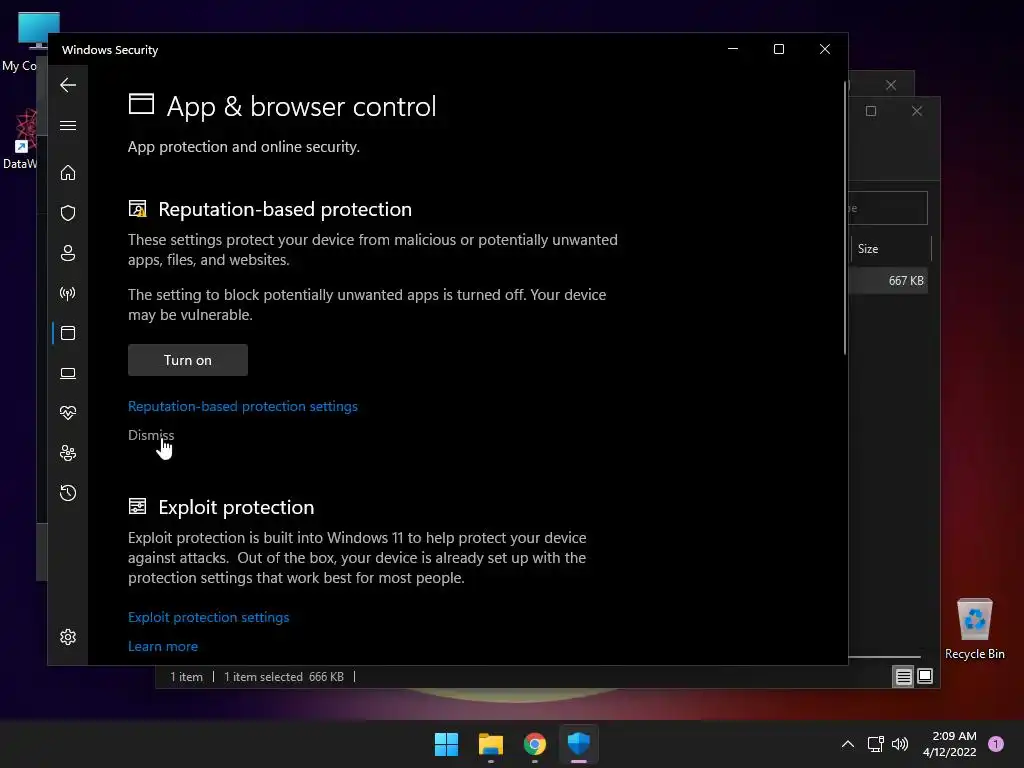Select the Recycle Bin desktop icon
The image size is (1024, 768).
click(x=974, y=629)
